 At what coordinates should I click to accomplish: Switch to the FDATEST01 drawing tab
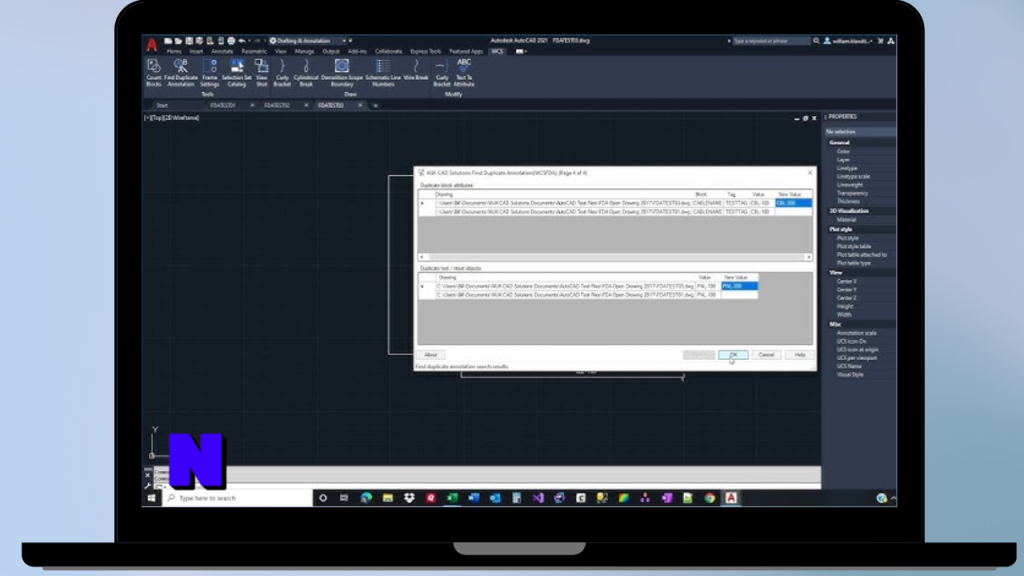point(223,105)
